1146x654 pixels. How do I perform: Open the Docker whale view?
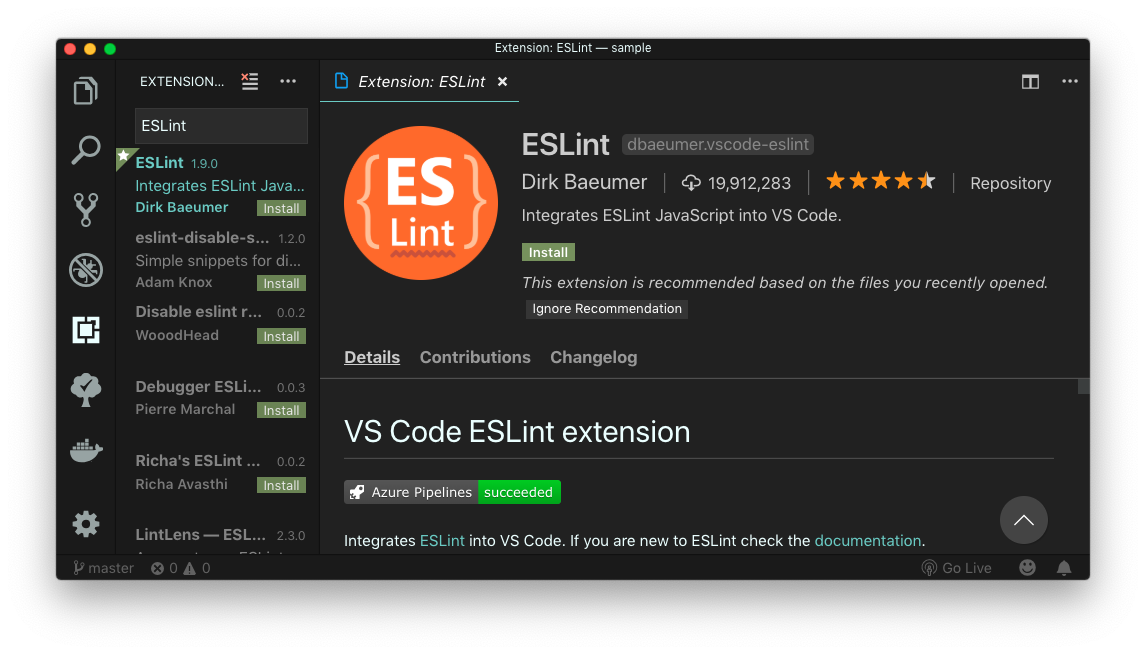[86, 449]
